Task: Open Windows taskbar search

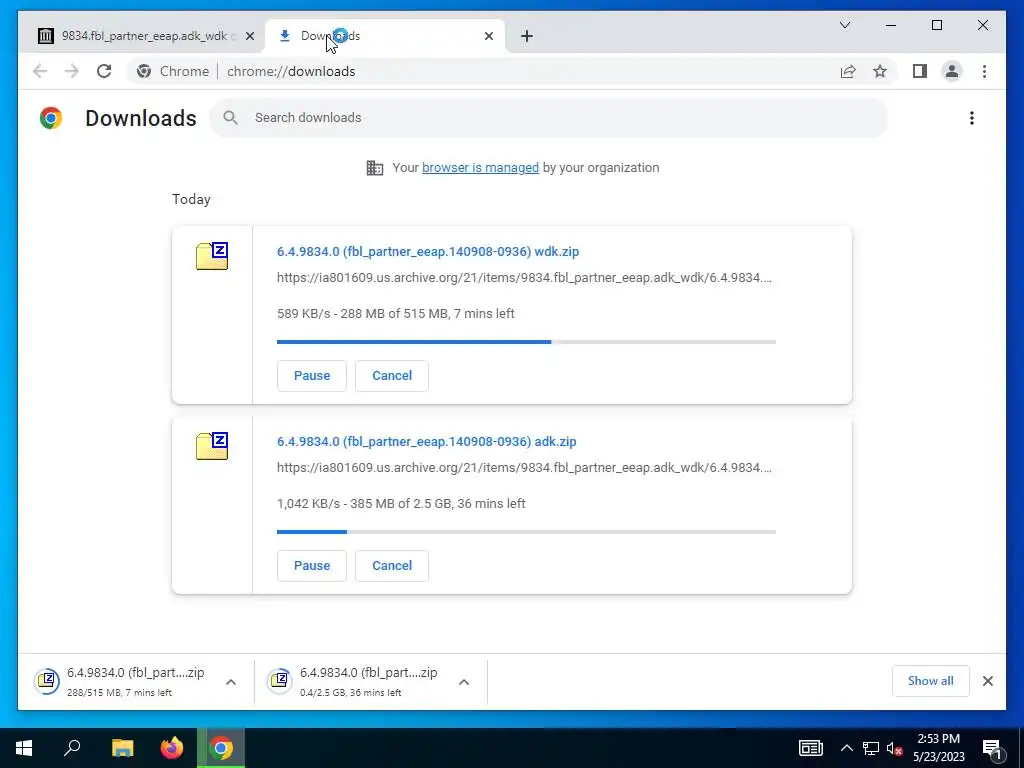Action: (x=72, y=748)
